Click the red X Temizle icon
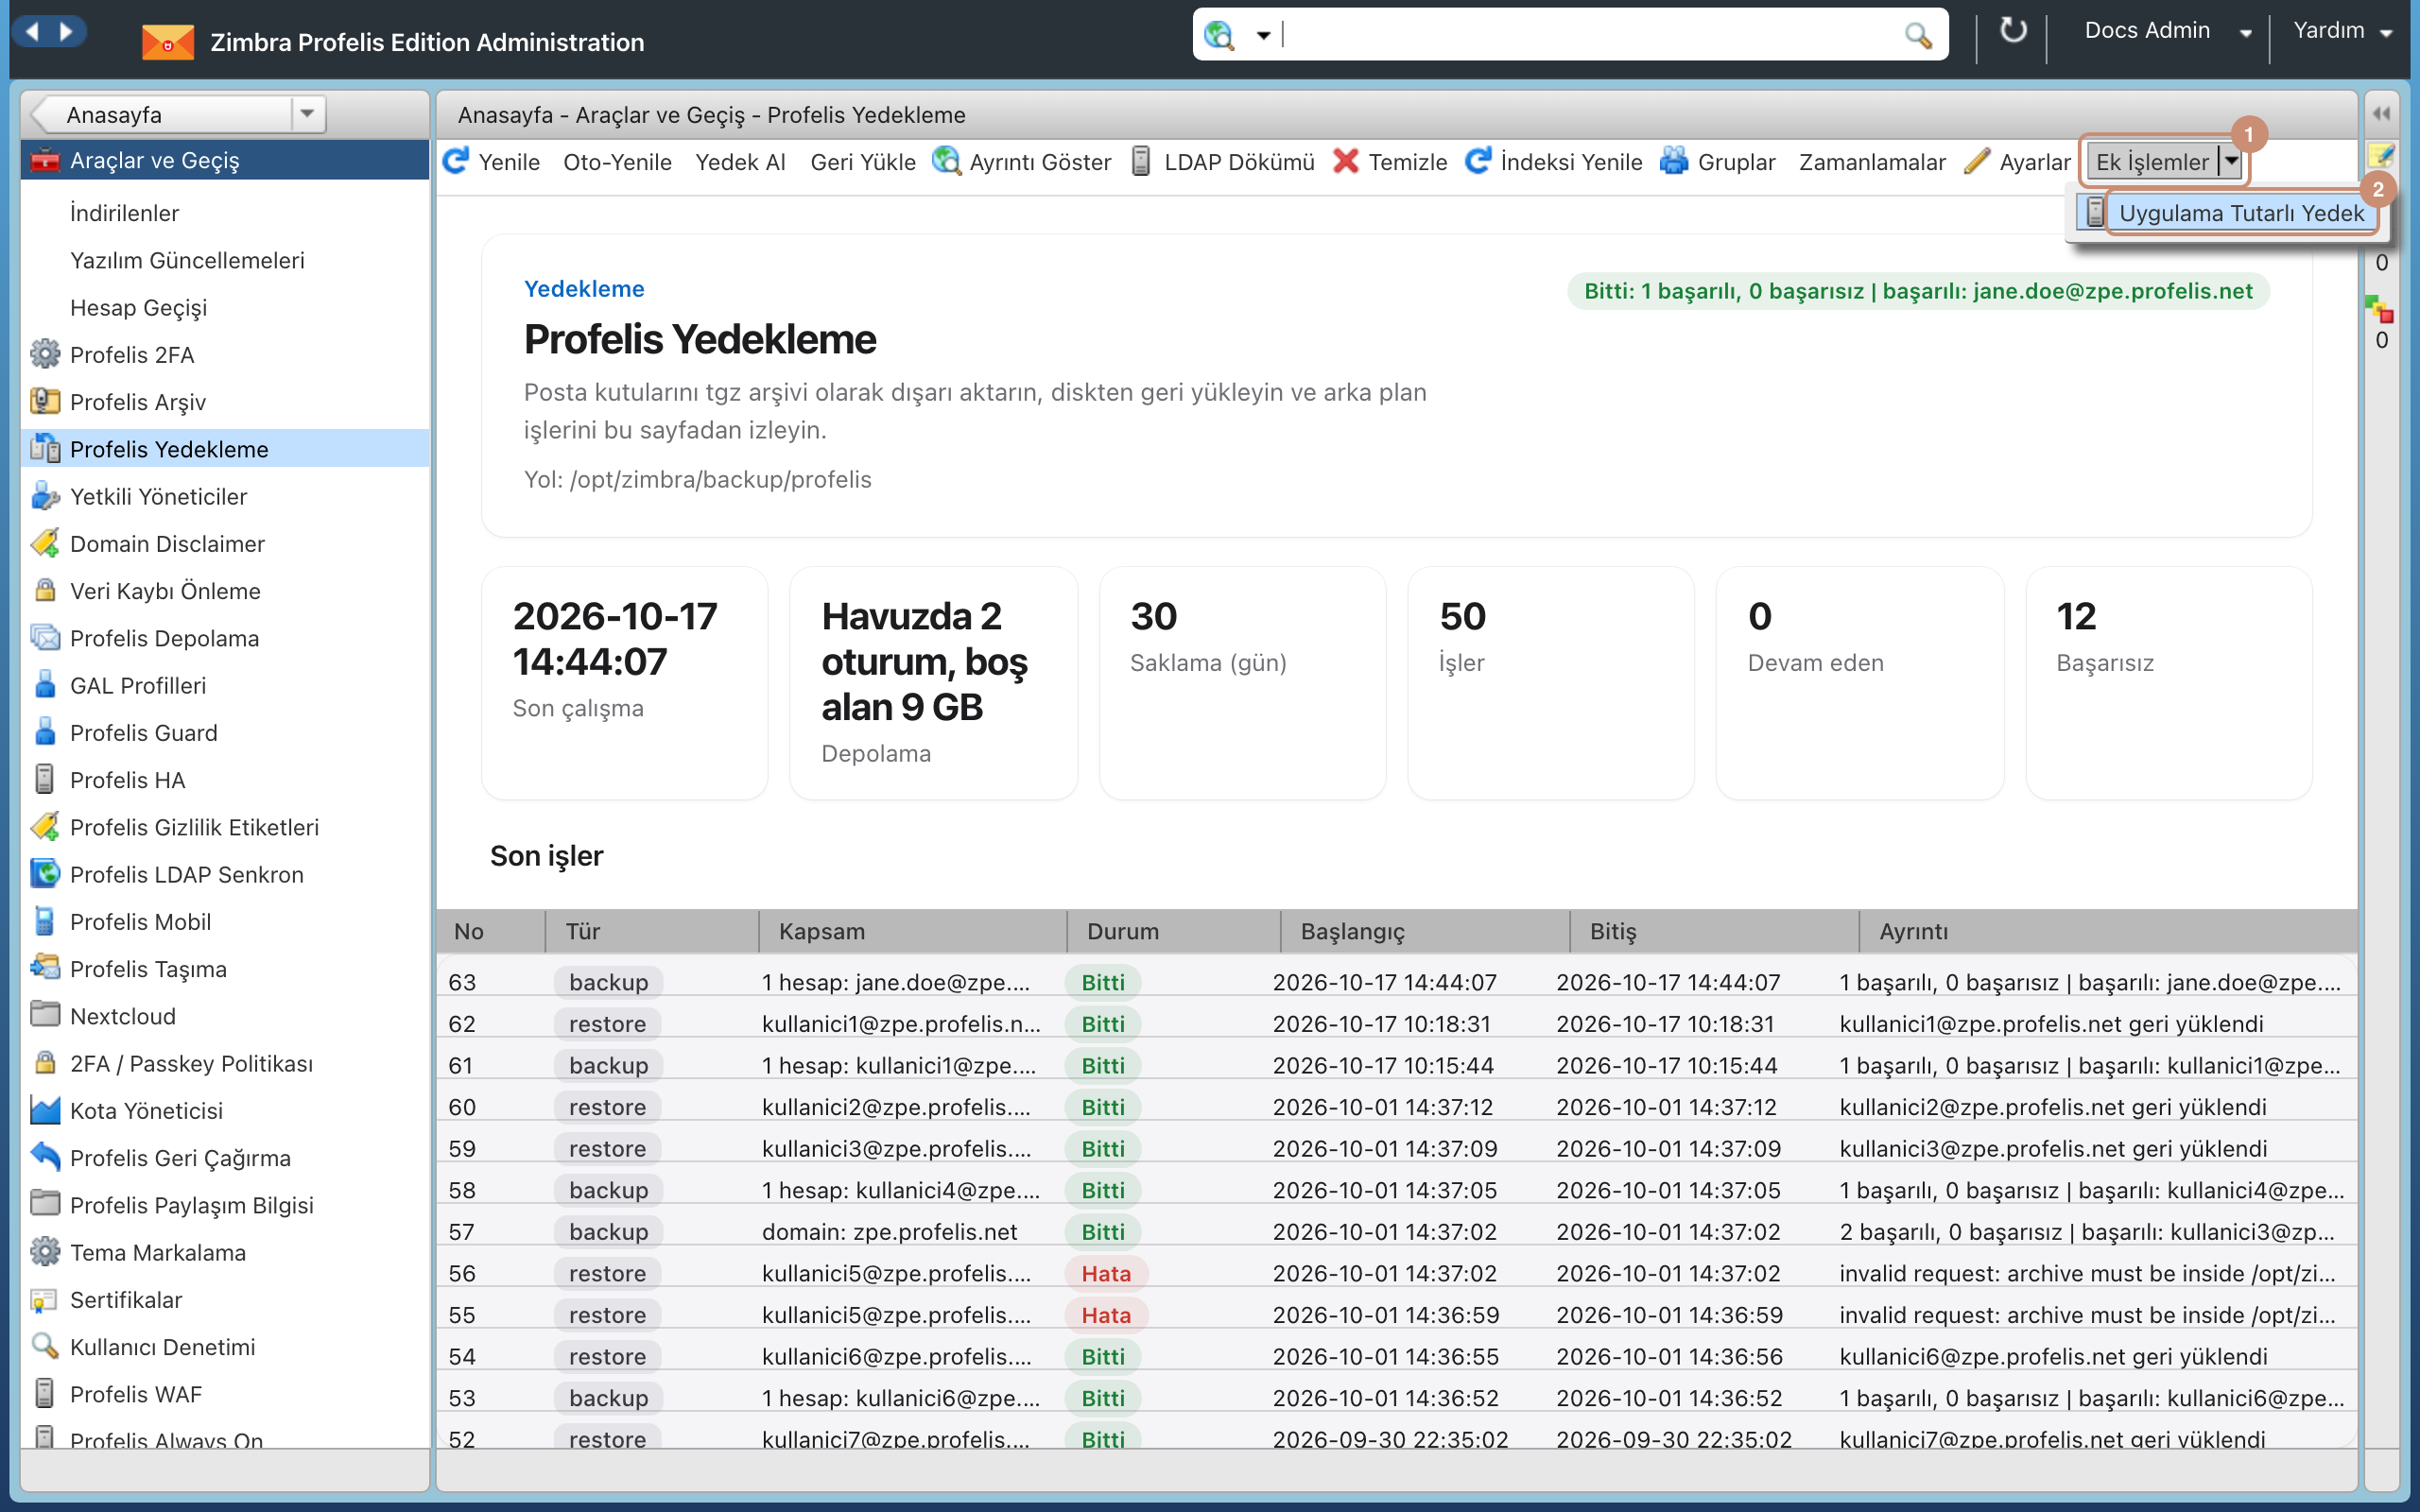The height and width of the screenshot is (1512, 2420). [x=1346, y=161]
